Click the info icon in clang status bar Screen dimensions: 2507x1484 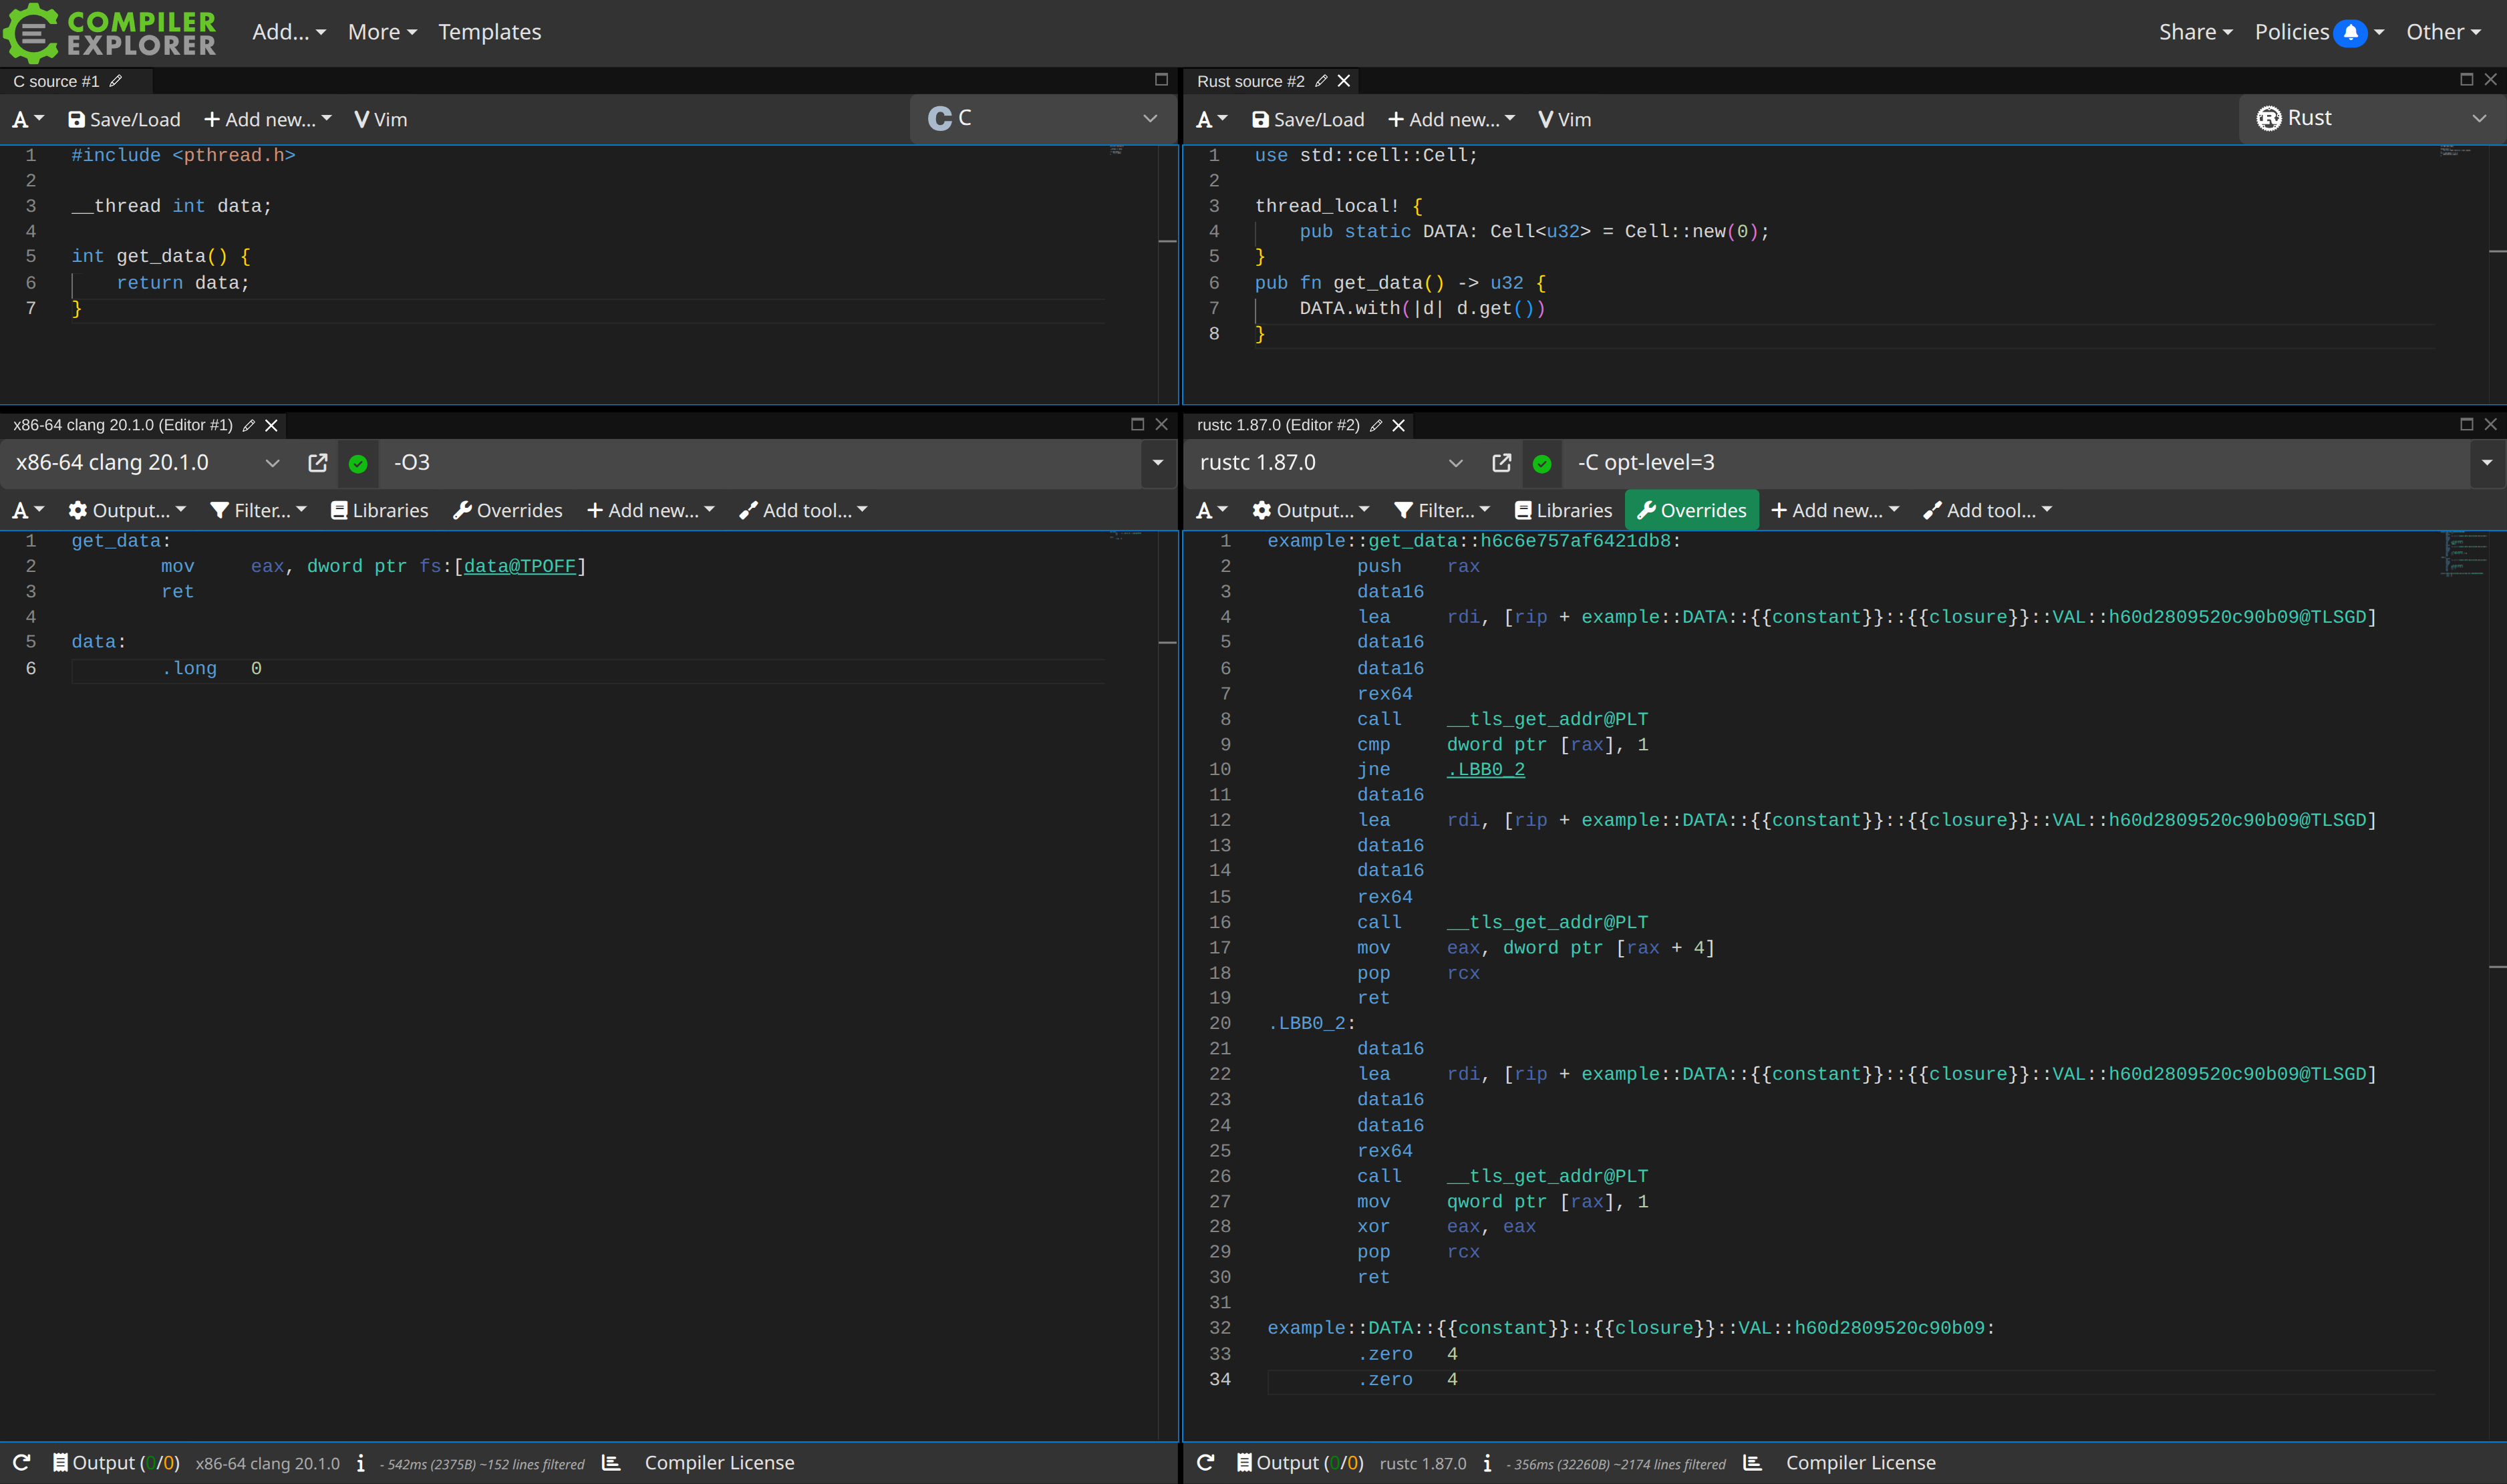(x=361, y=1463)
